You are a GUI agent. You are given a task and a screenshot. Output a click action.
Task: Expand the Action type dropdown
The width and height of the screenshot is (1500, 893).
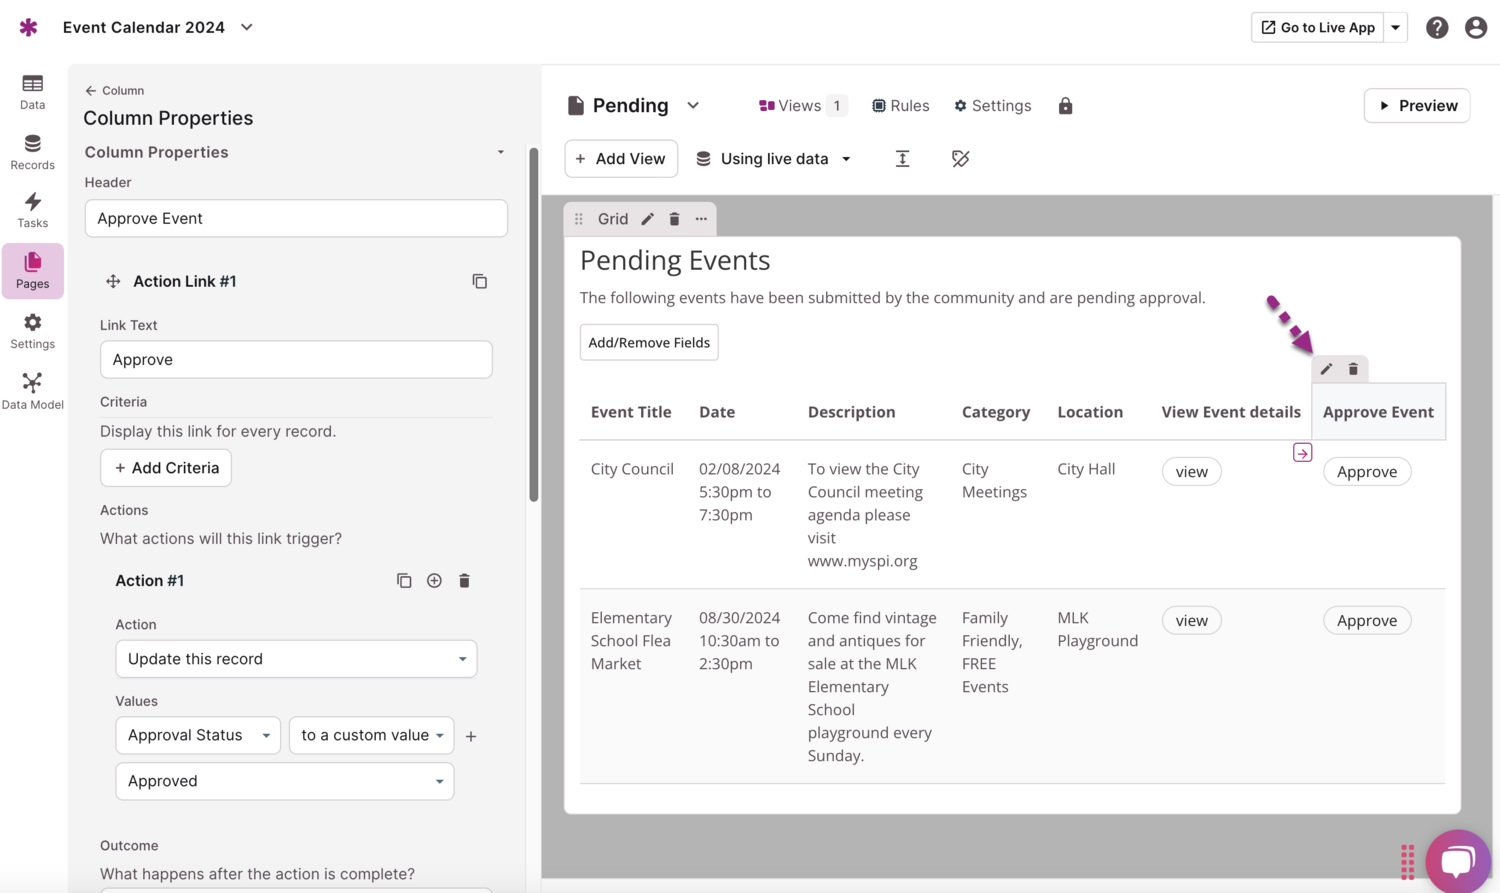coord(296,659)
